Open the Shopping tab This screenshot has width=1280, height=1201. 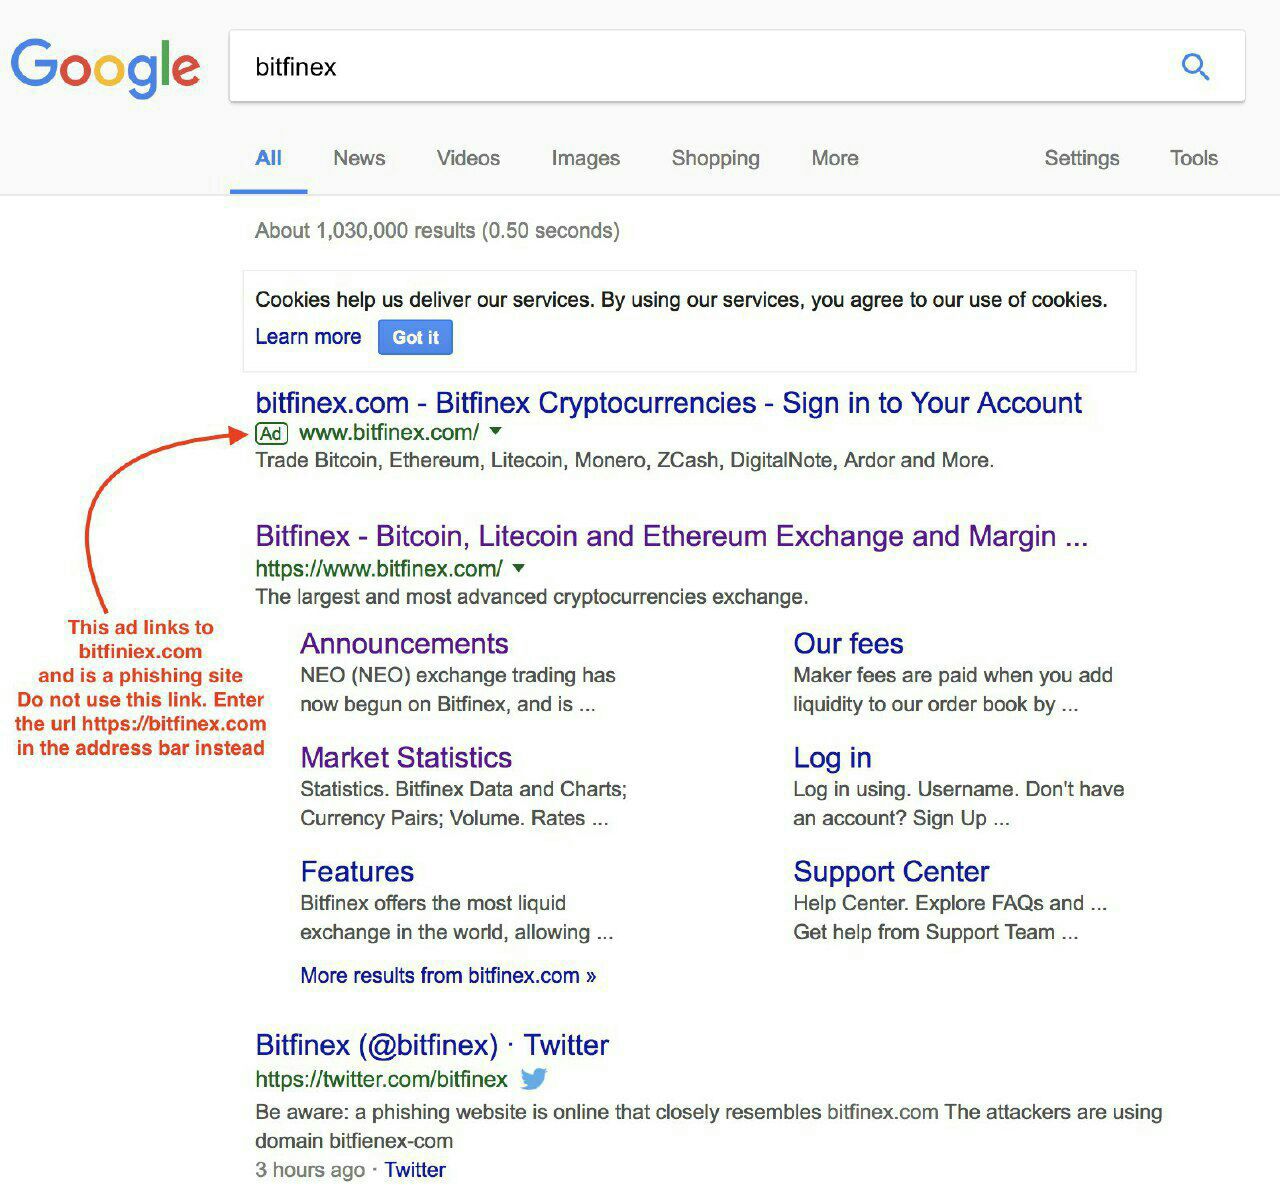[x=715, y=158]
